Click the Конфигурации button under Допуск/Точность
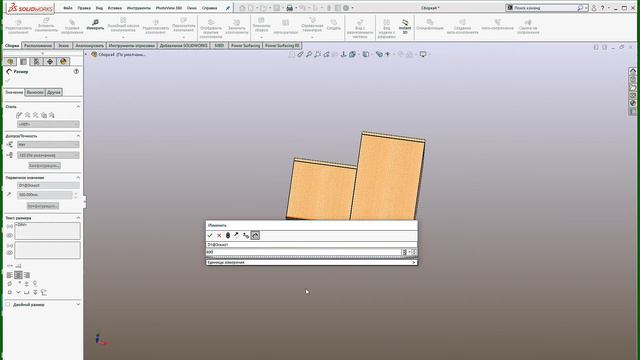 point(44,166)
